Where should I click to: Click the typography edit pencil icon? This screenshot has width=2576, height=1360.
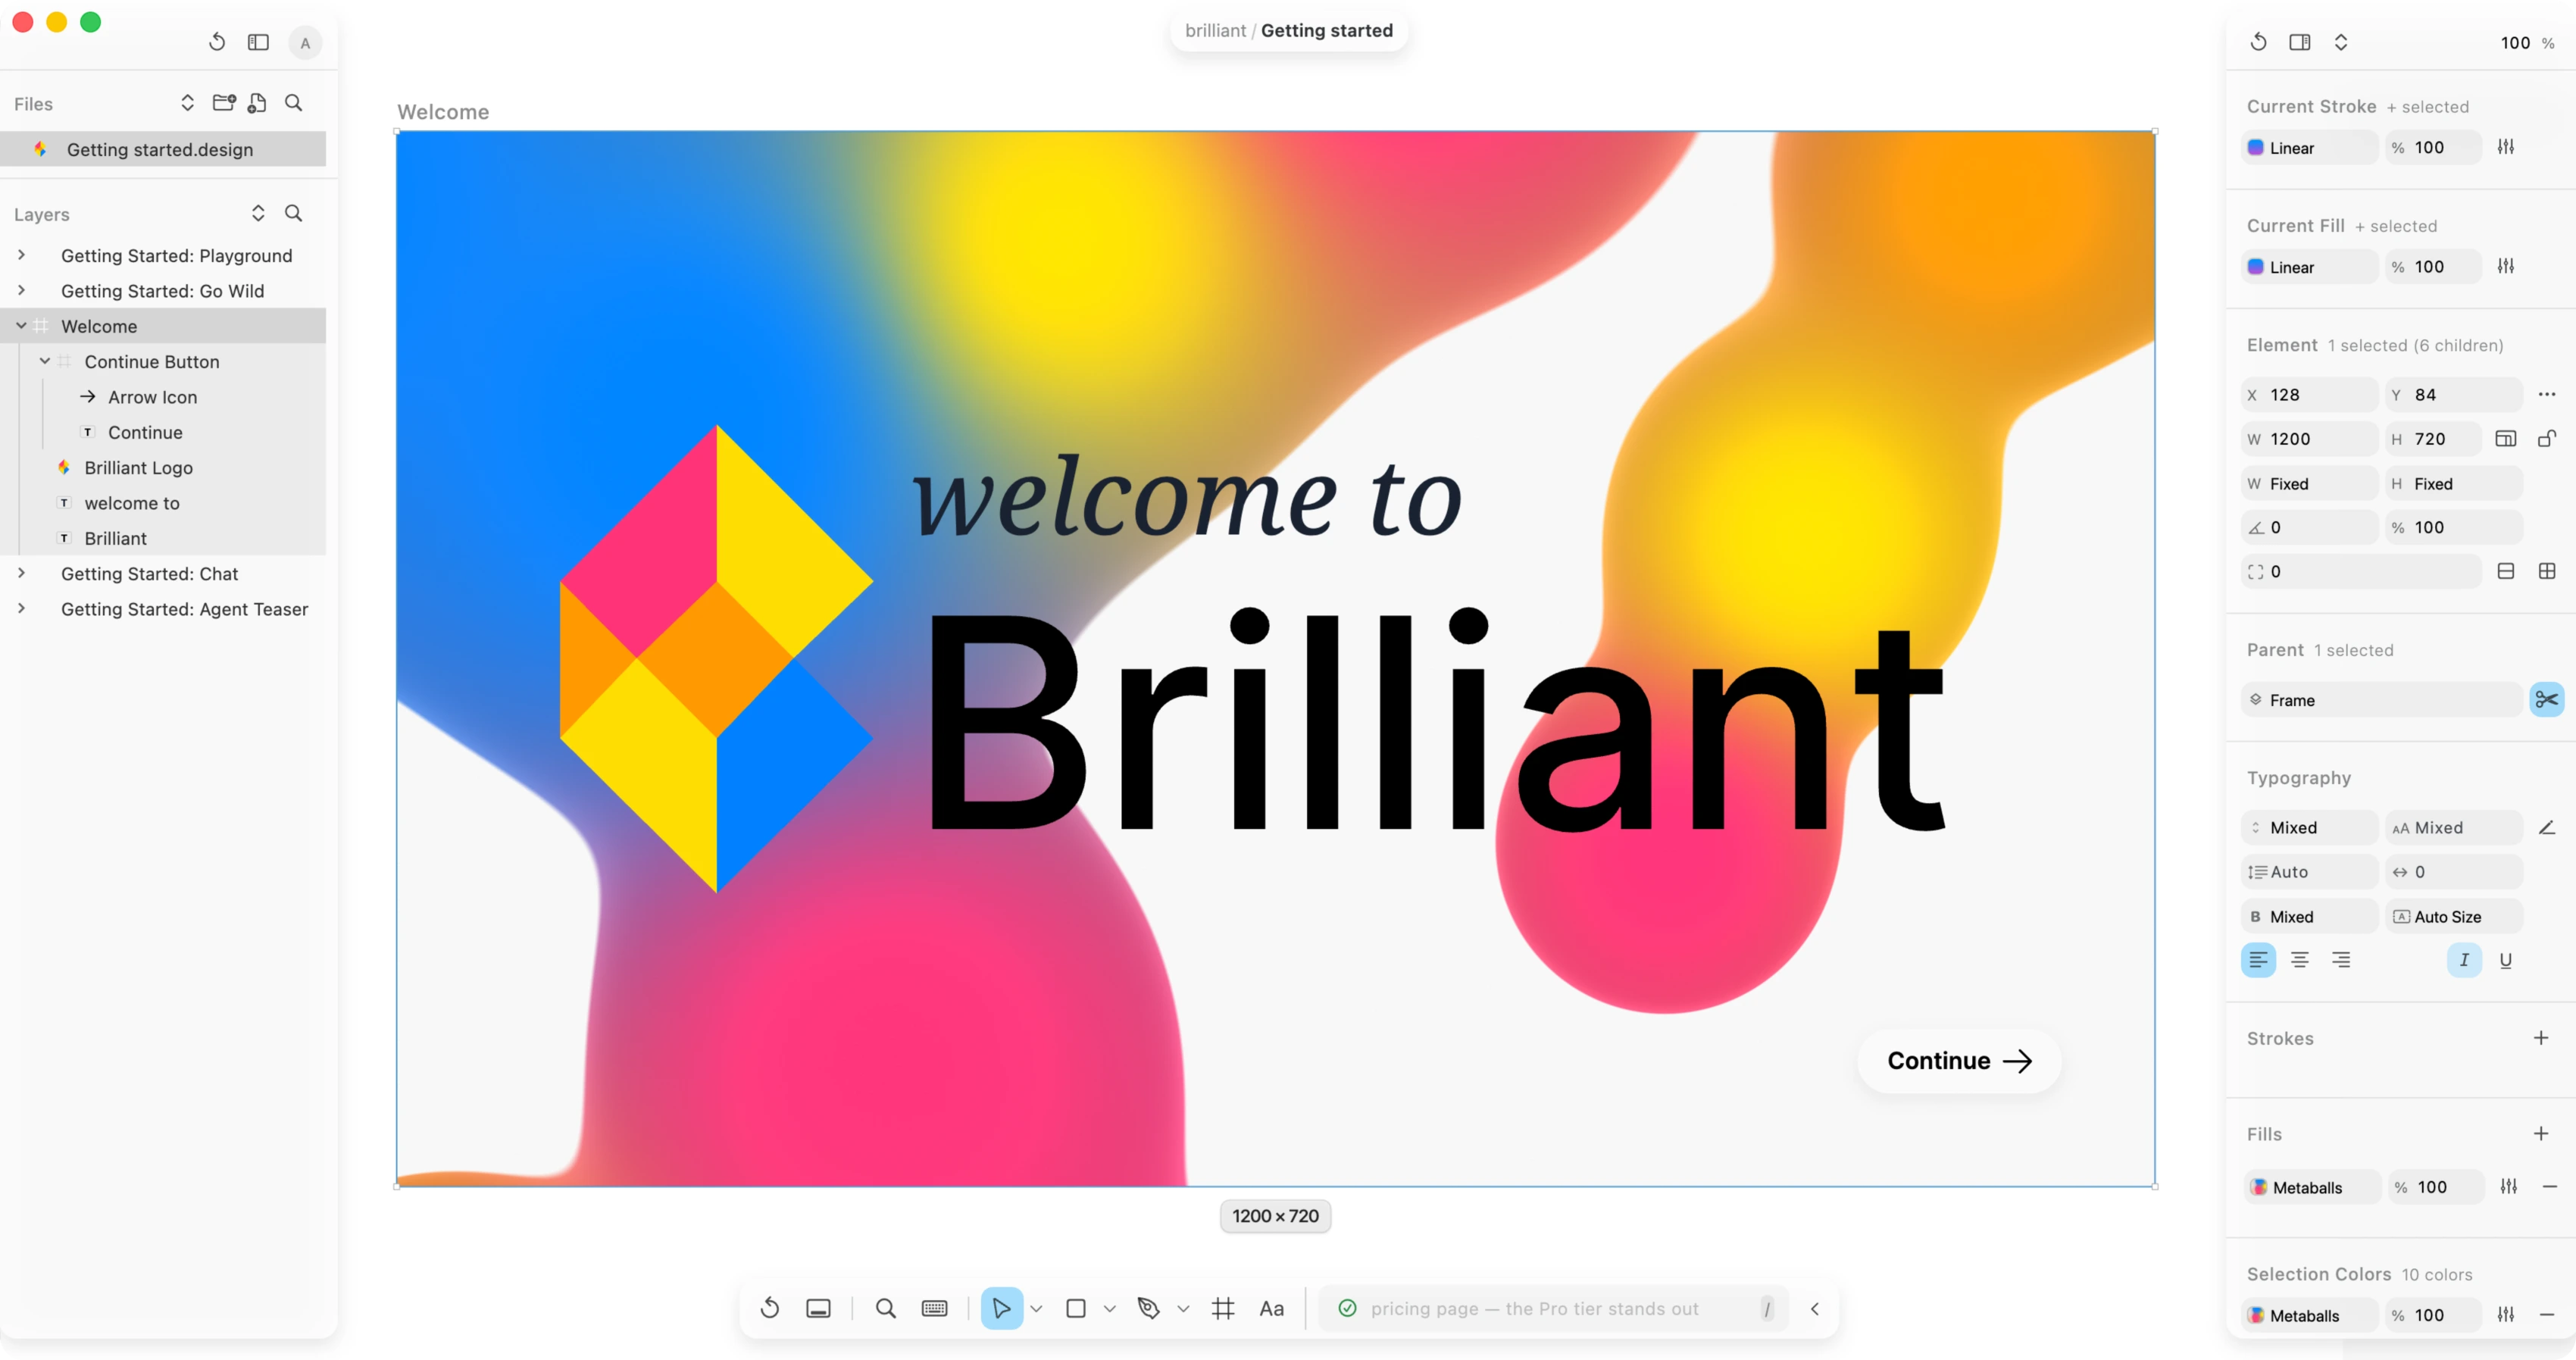click(2547, 827)
